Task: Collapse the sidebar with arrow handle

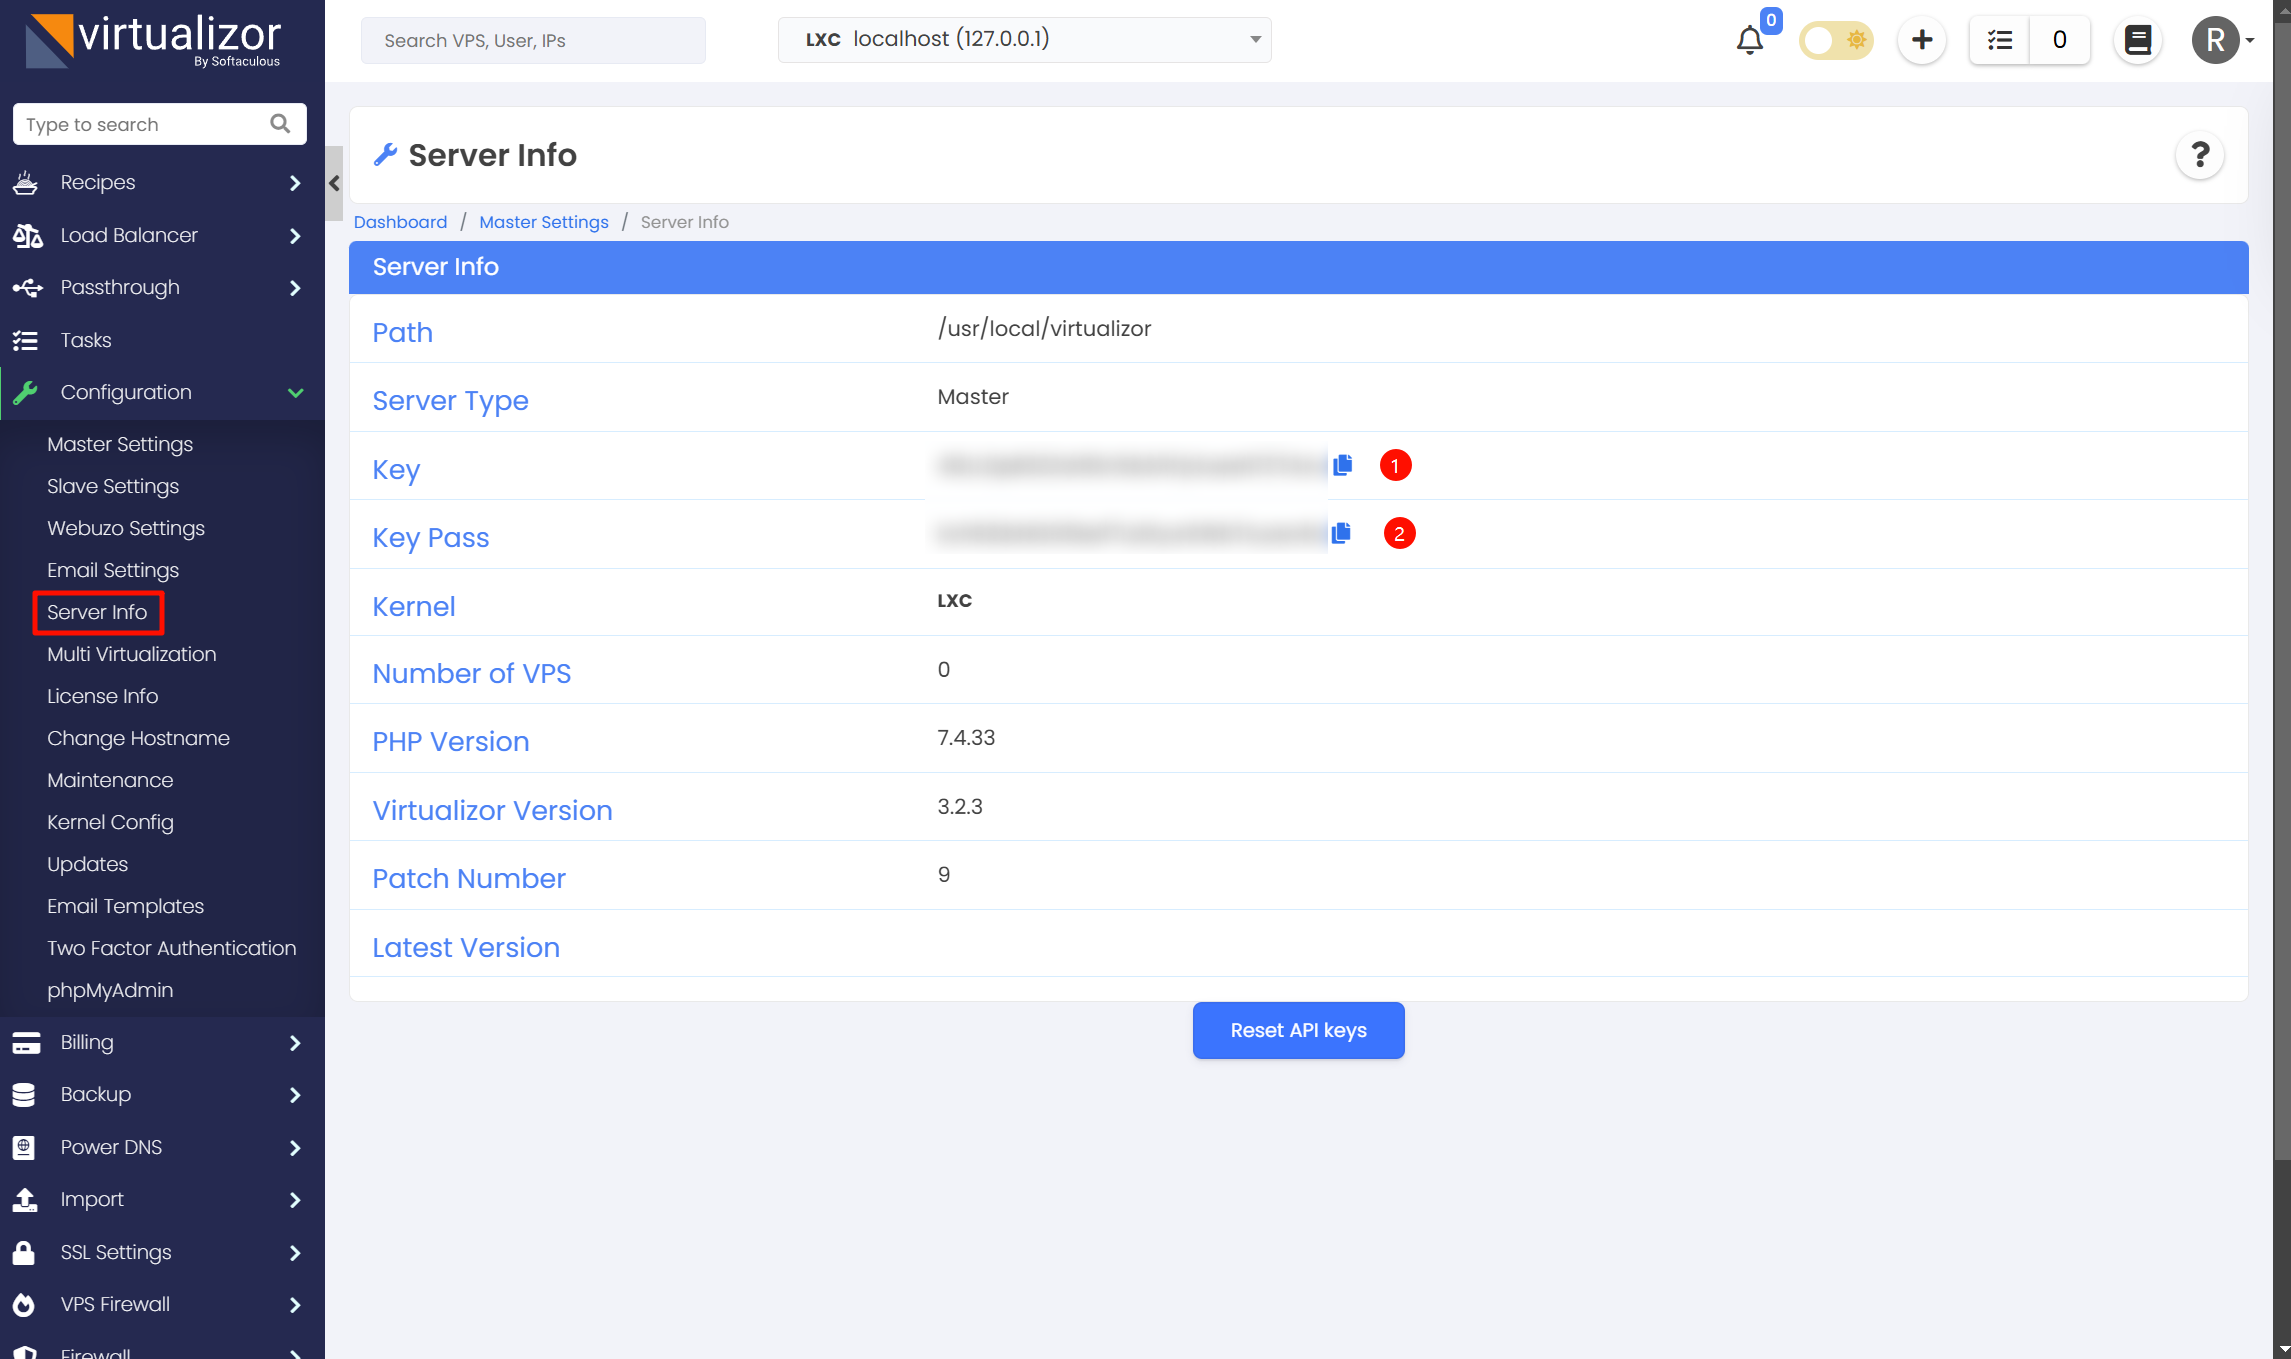Action: click(x=334, y=183)
